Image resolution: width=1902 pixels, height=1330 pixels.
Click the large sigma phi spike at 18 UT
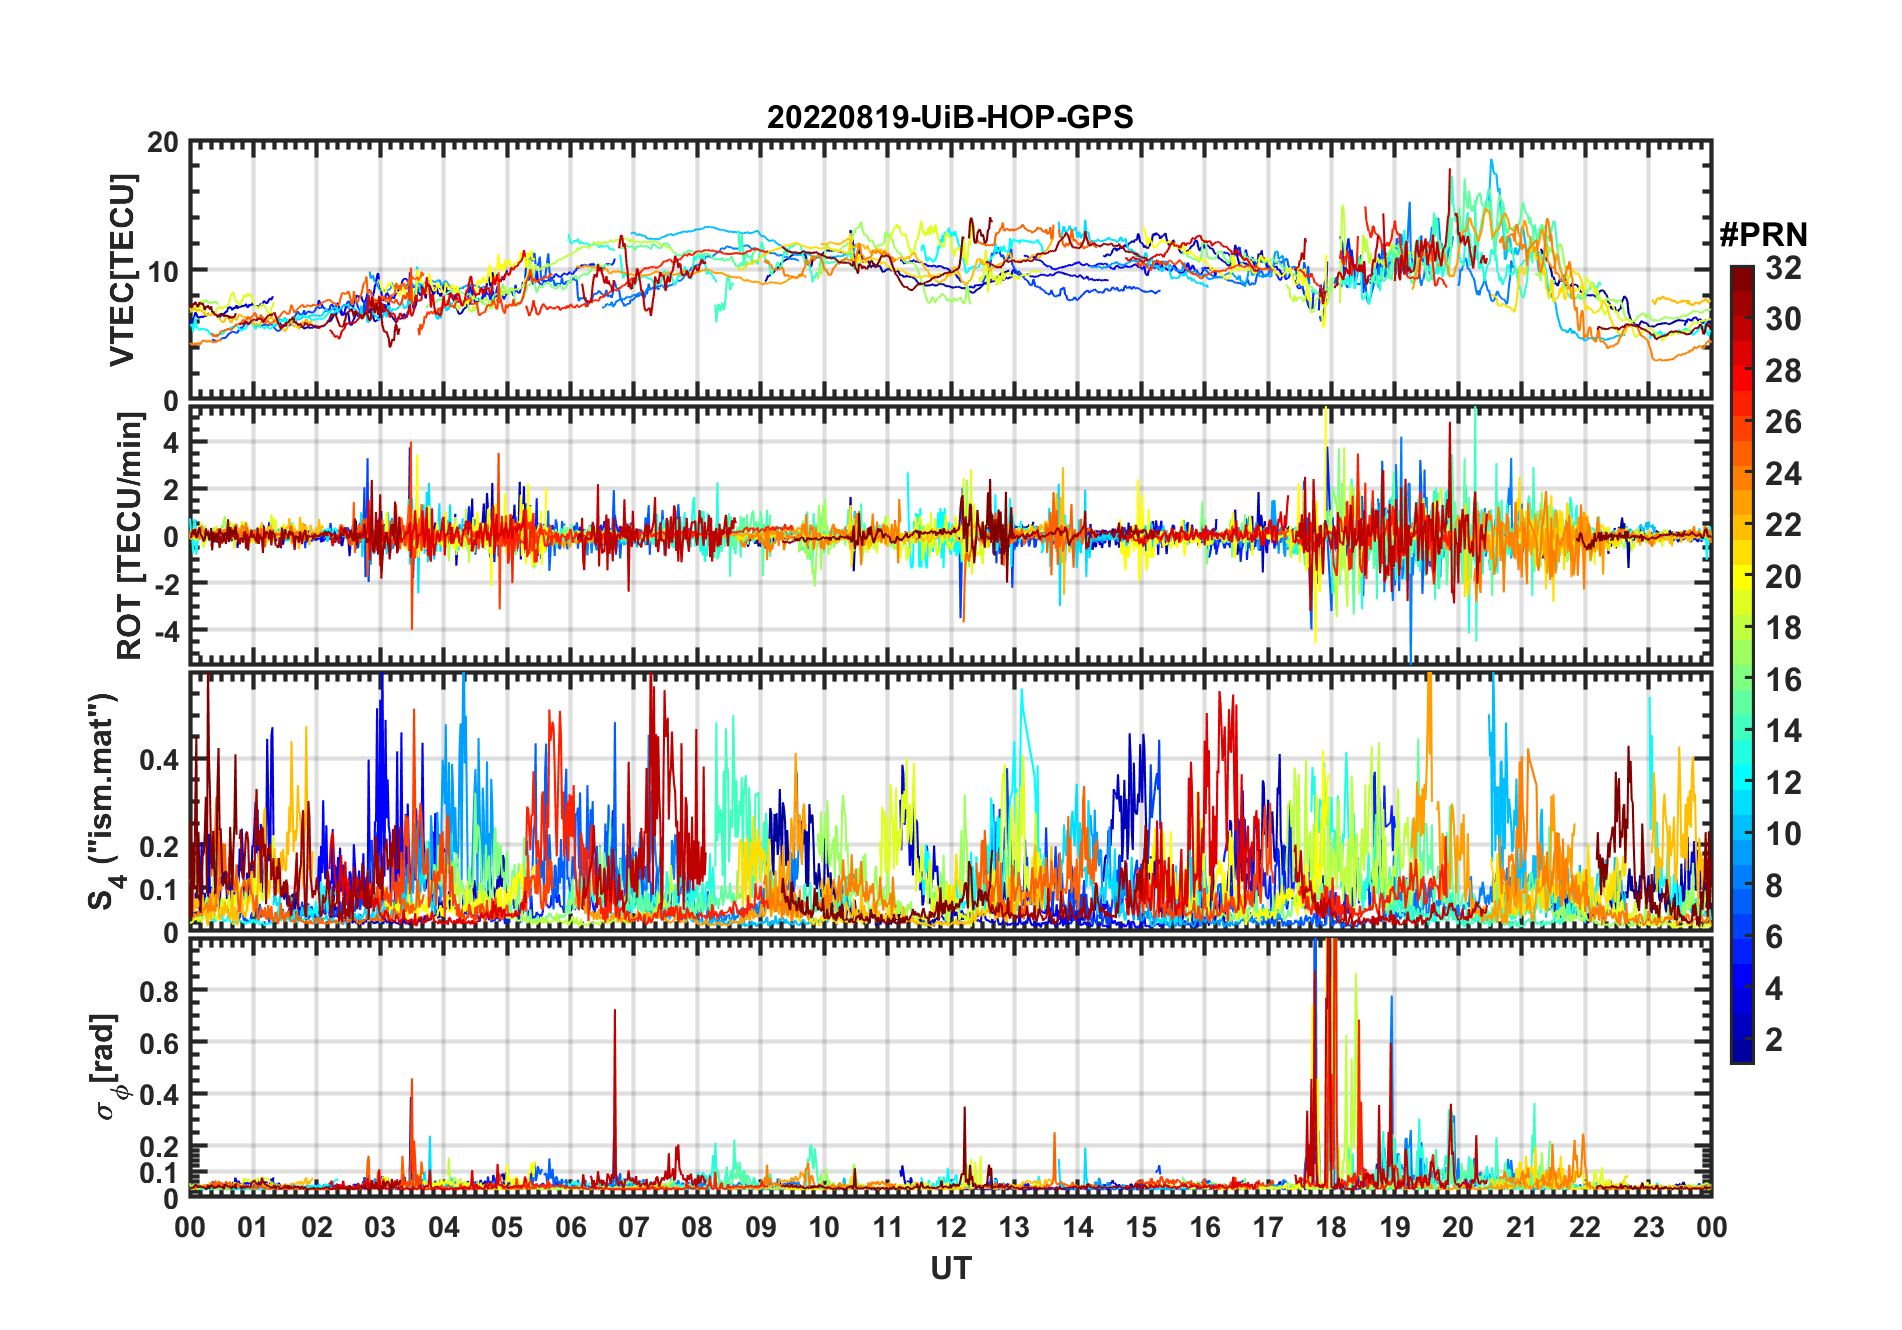(x=1330, y=1060)
